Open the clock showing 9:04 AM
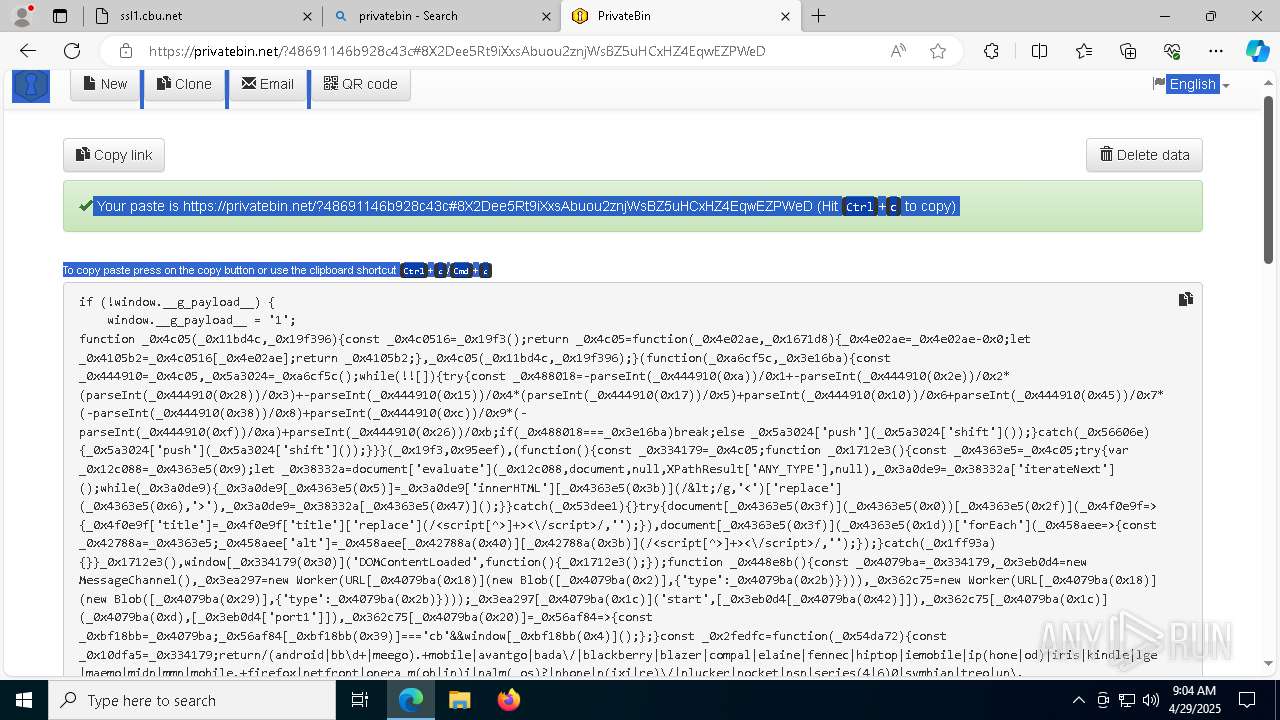This screenshot has height=720, width=1280. [x=1192, y=700]
